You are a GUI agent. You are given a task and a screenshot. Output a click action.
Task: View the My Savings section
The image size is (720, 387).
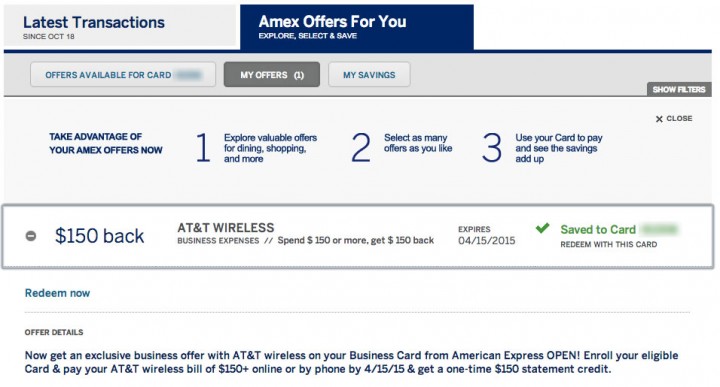[369, 75]
